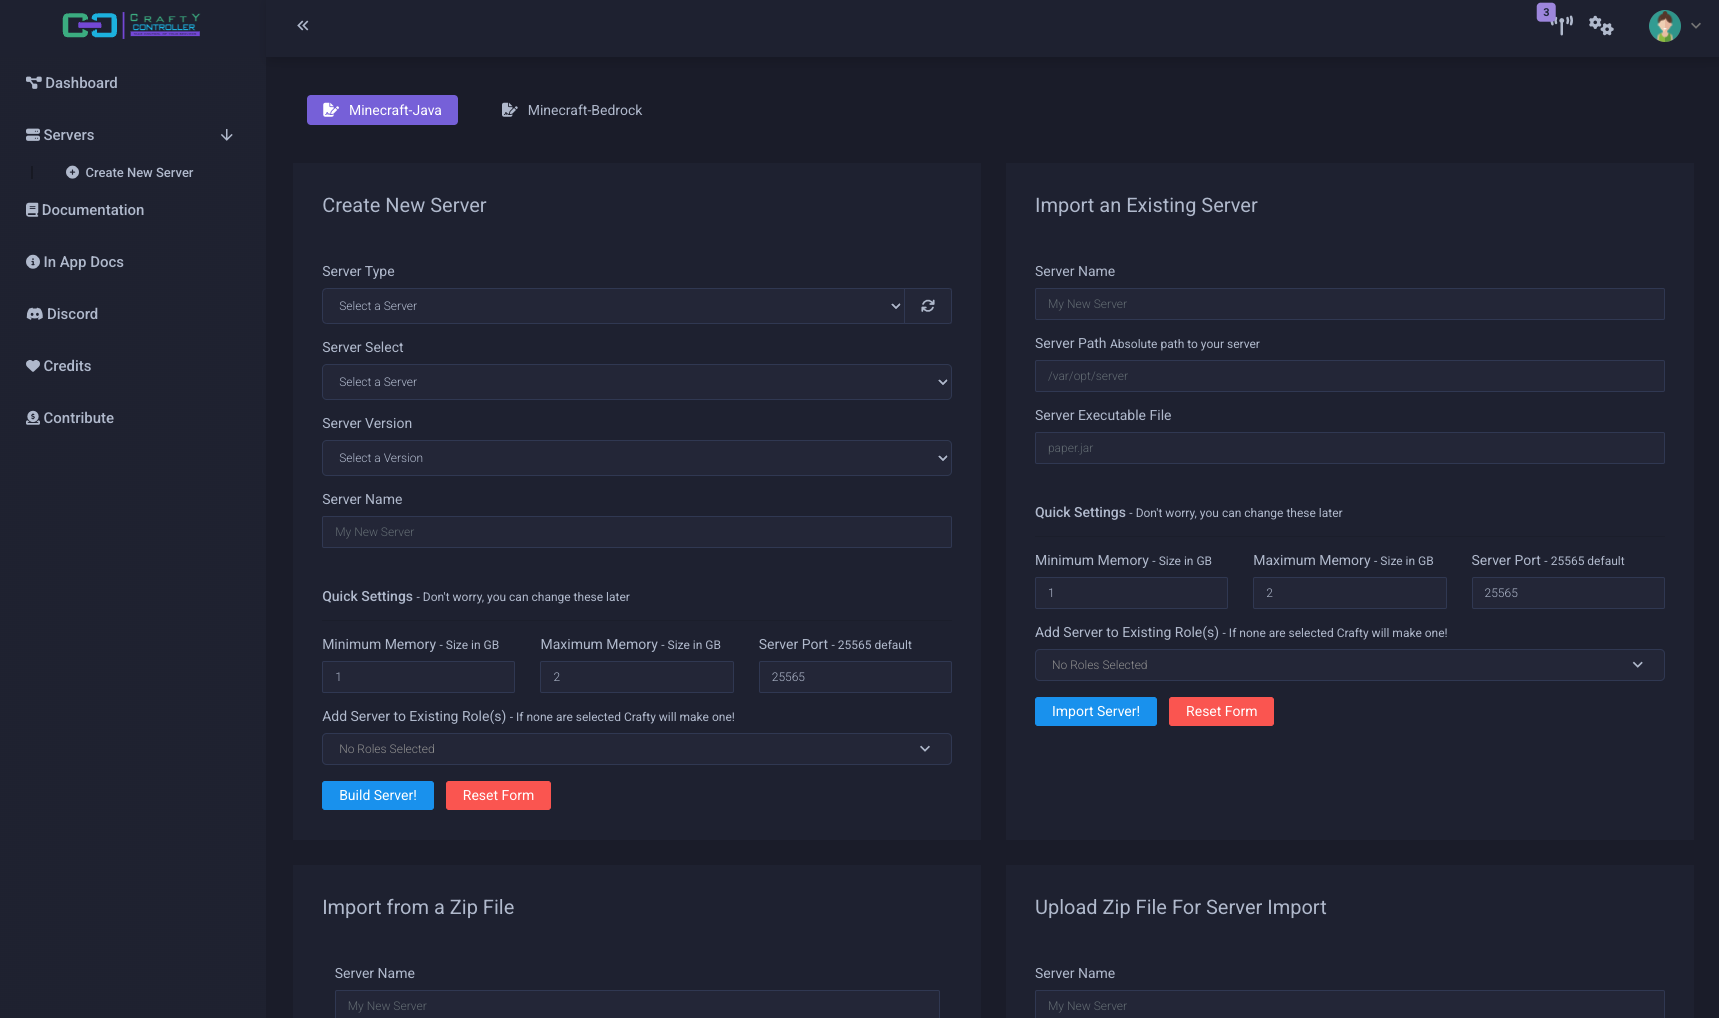Open the Server Version dropdown
The height and width of the screenshot is (1018, 1719).
[636, 458]
